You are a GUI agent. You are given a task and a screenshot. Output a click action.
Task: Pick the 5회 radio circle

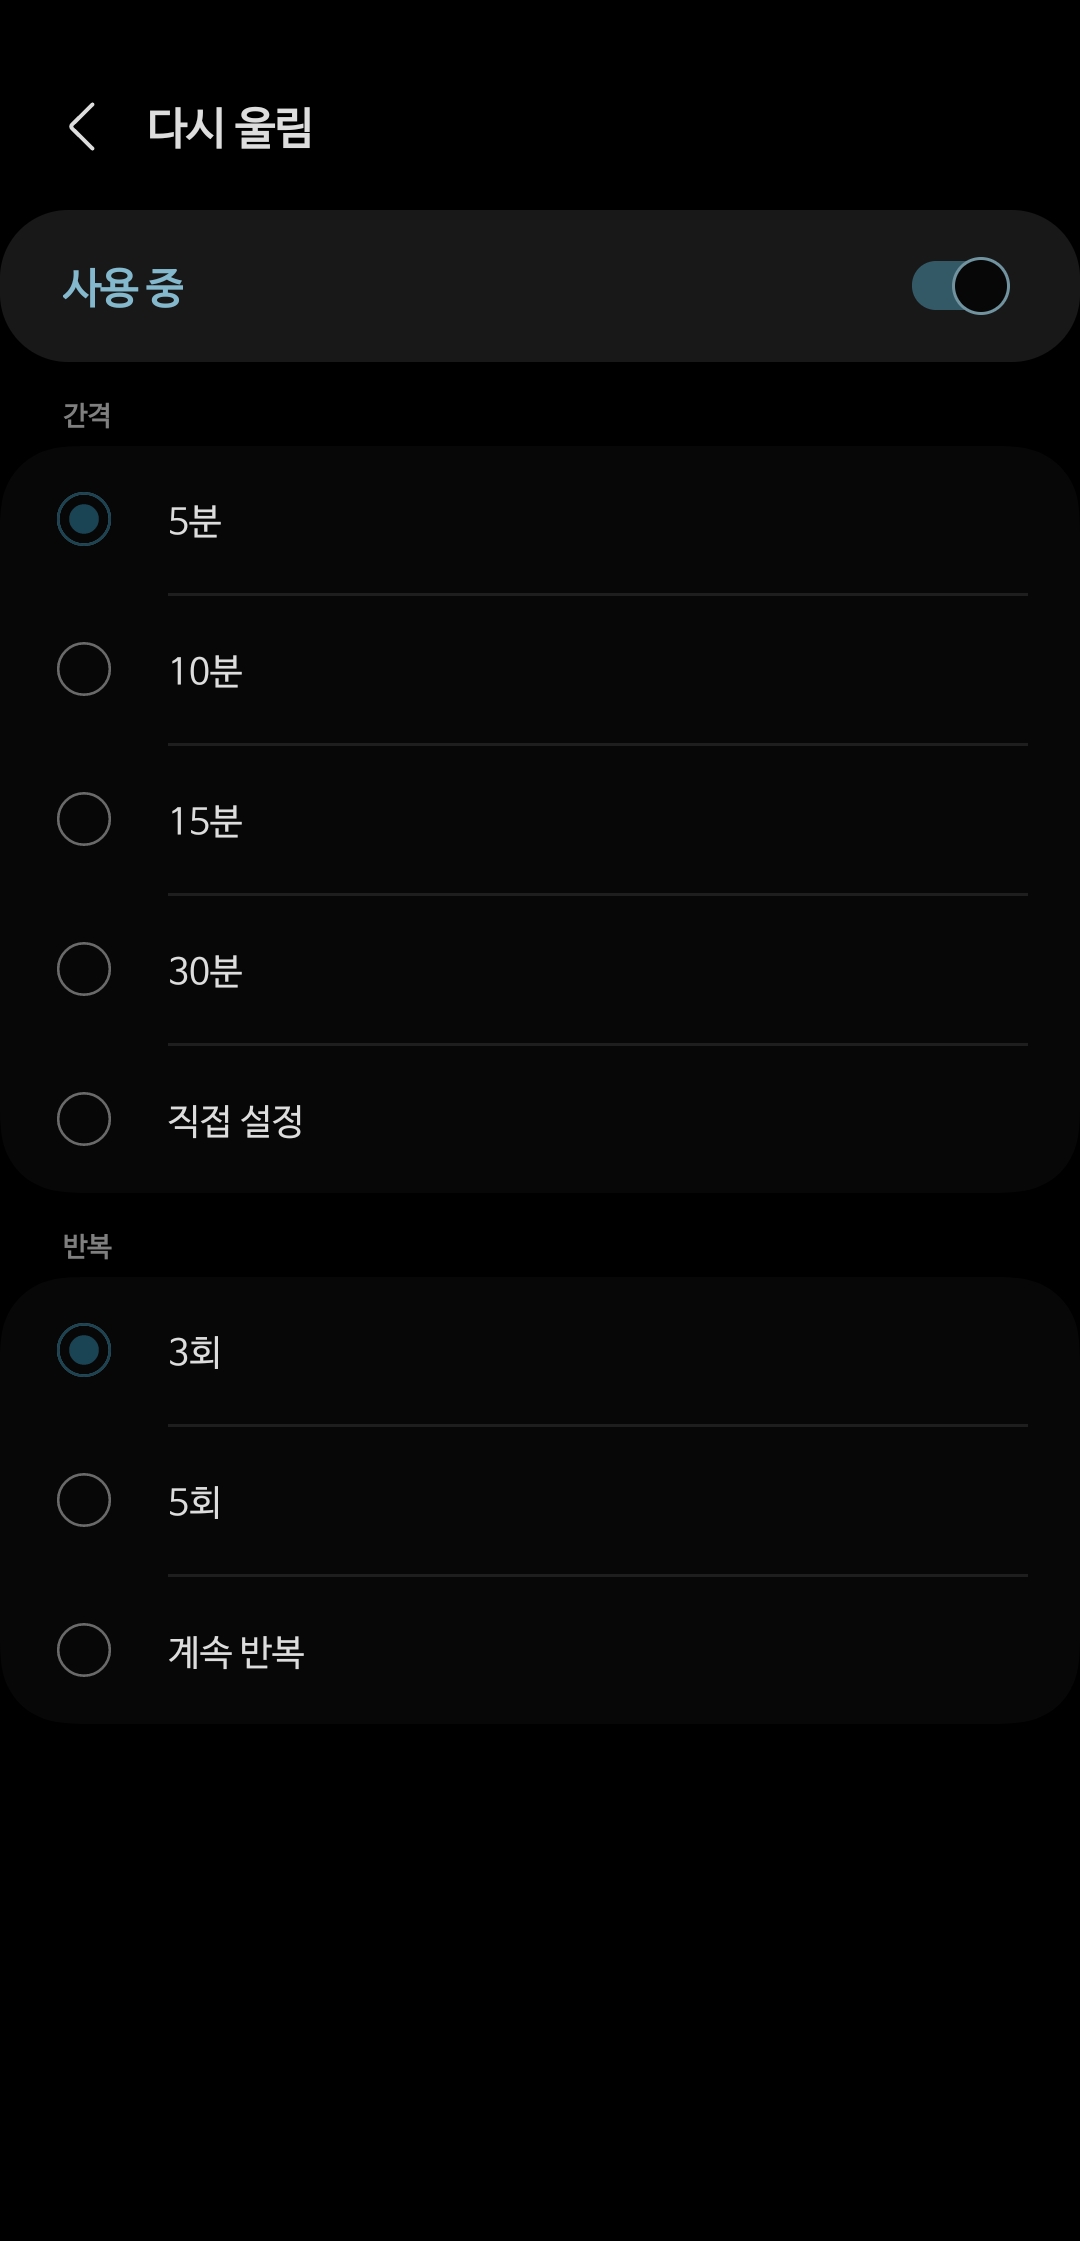point(84,1500)
